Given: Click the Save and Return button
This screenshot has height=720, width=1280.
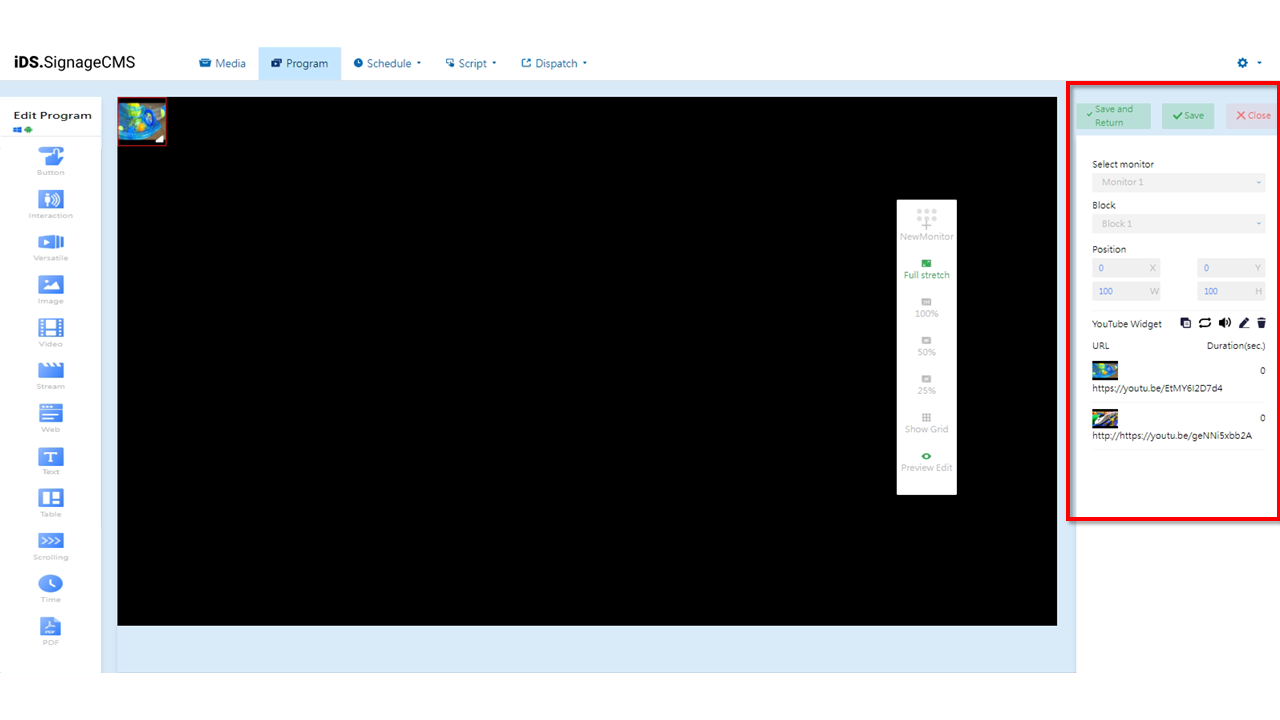Looking at the screenshot, I should pos(1112,115).
